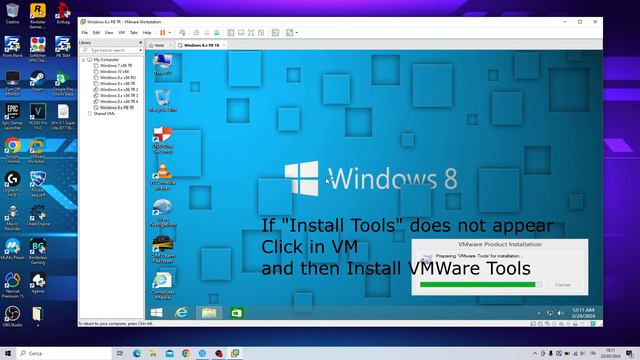The height and width of the screenshot is (360, 640).
Task: Click OBS Studio desktop icon
Action: pos(12,316)
